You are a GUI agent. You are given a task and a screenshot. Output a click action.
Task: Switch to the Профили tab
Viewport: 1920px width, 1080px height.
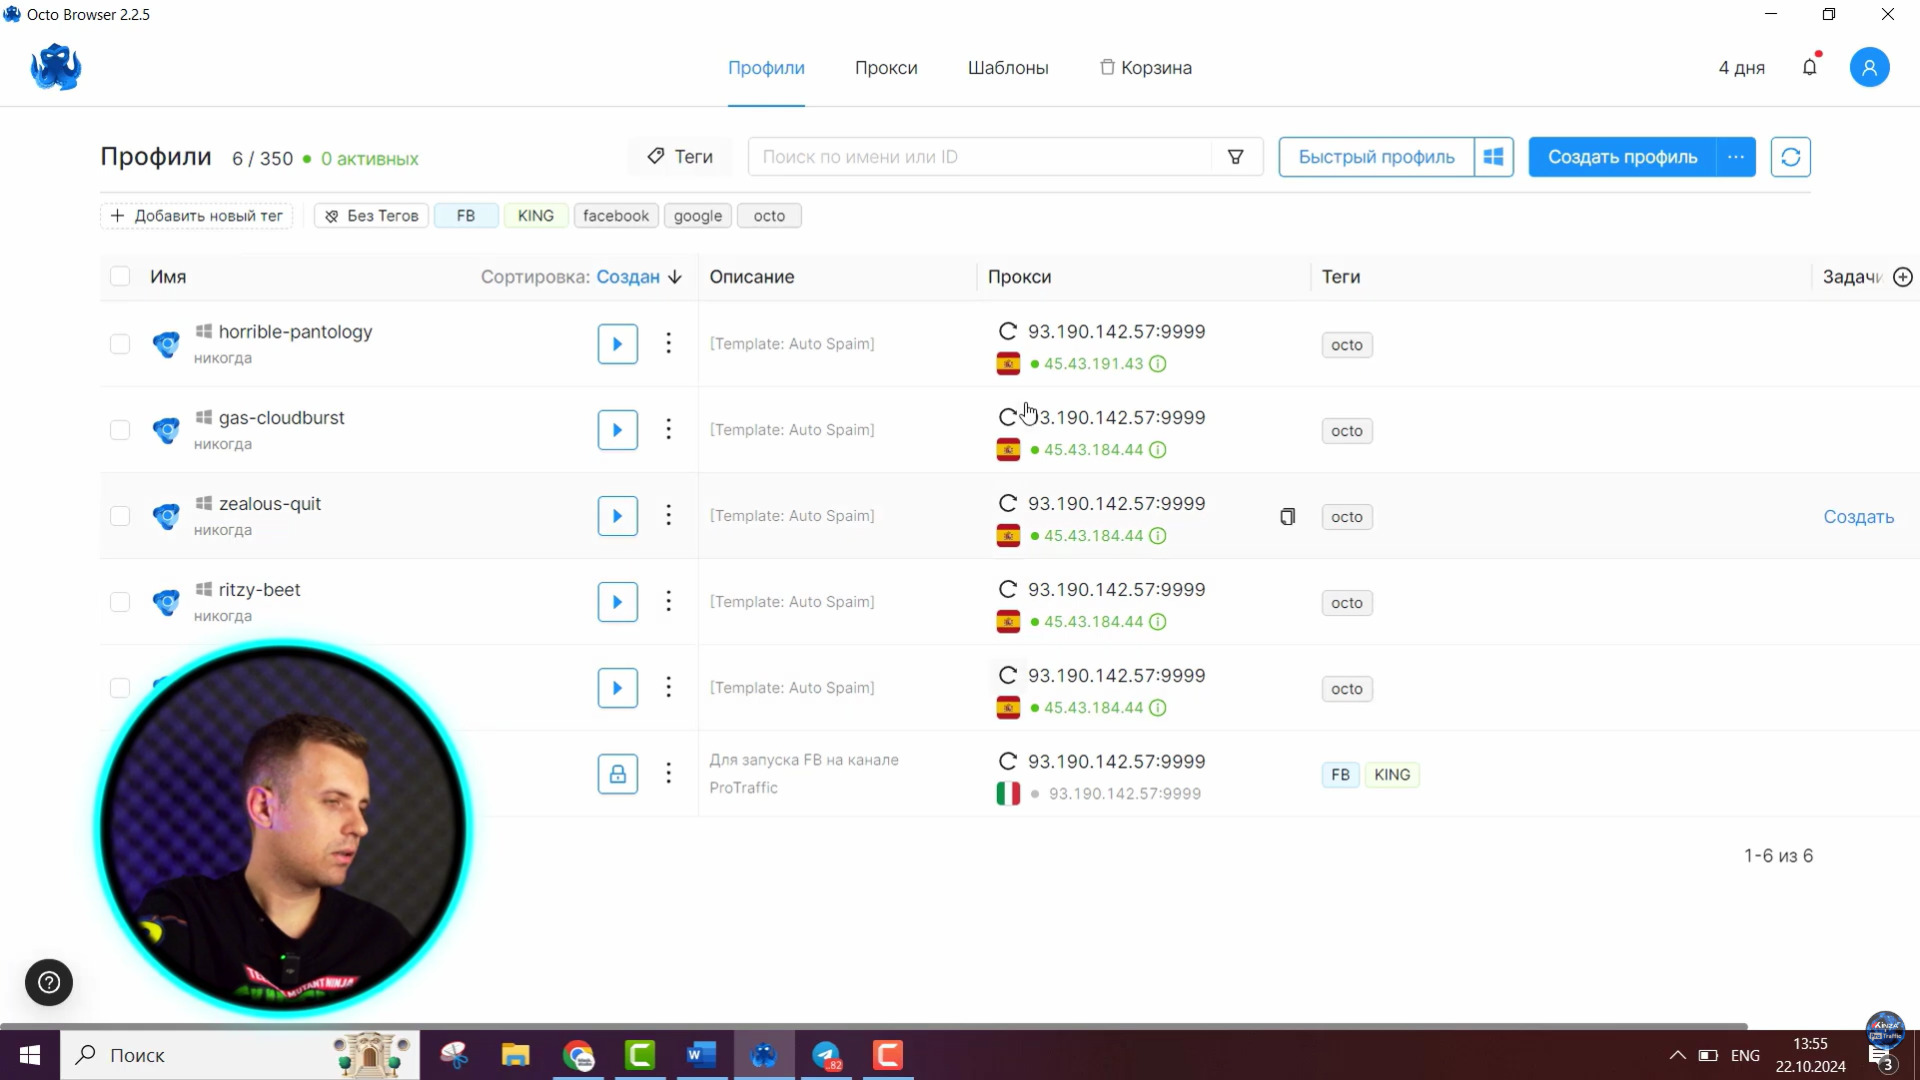(766, 68)
